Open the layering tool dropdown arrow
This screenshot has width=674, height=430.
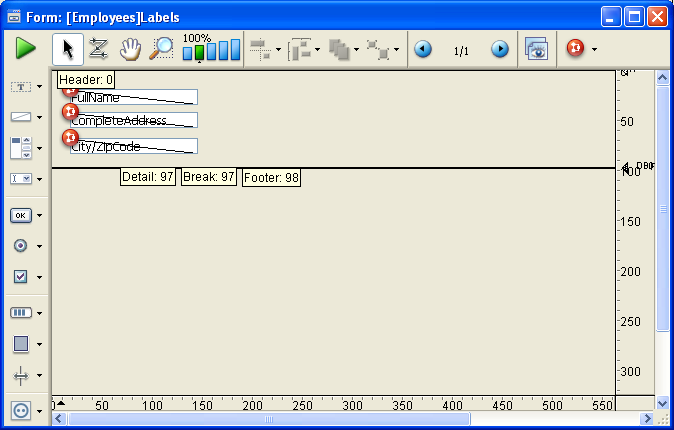[356, 49]
